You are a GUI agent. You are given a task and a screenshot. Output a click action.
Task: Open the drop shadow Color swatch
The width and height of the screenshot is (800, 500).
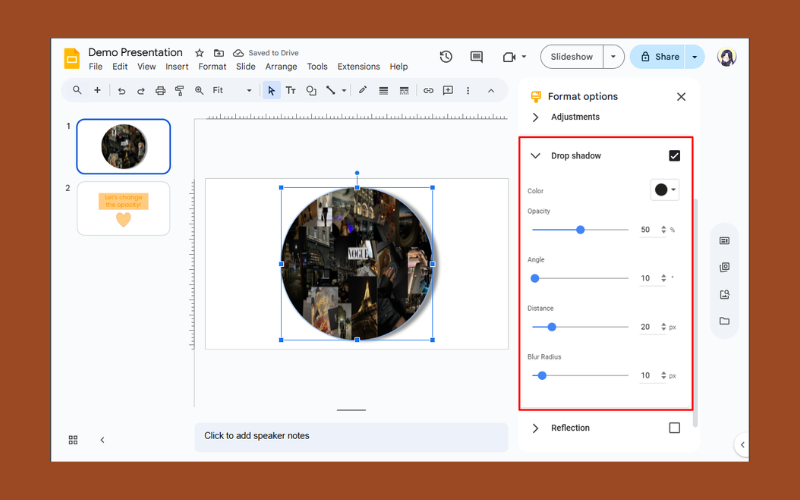pyautogui.click(x=664, y=190)
